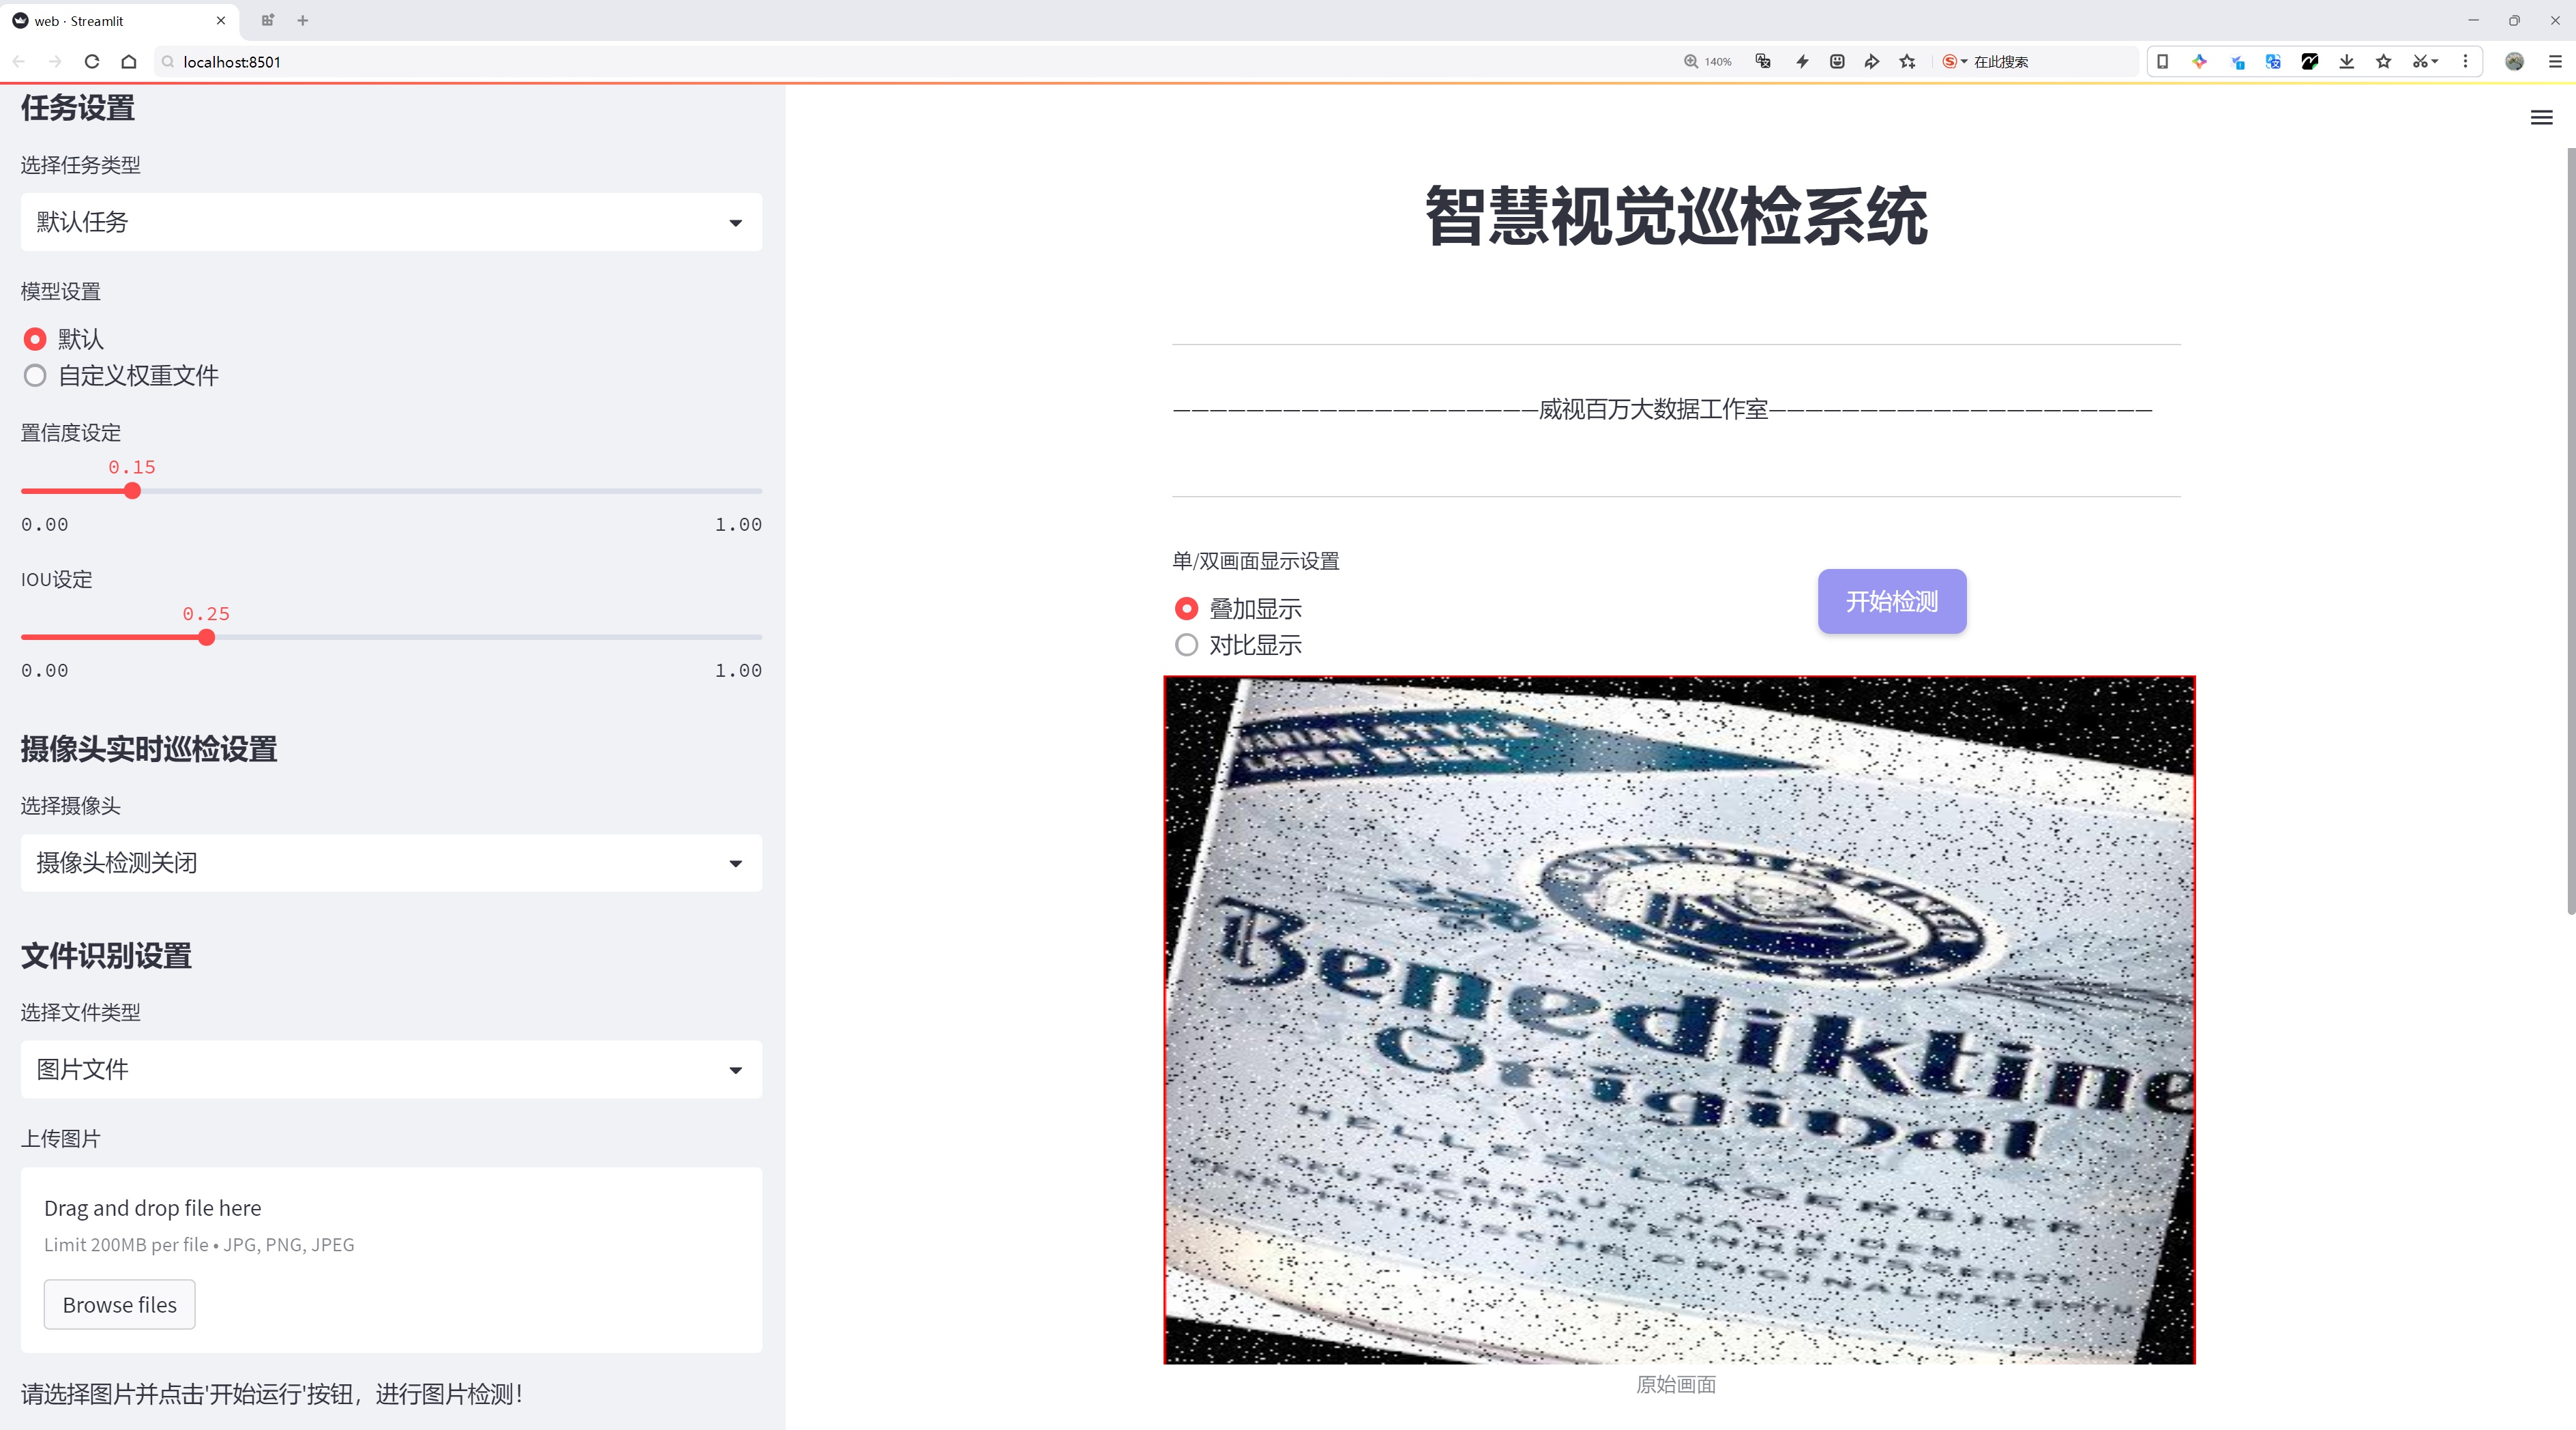2576x1430 pixels.
Task: Open the page translate icon in address bar
Action: (1763, 61)
